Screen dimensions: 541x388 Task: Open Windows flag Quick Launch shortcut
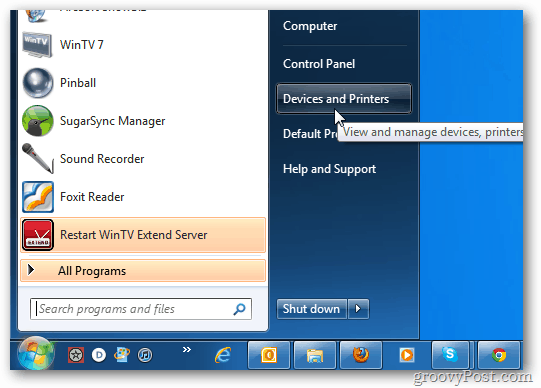[x=122, y=355]
